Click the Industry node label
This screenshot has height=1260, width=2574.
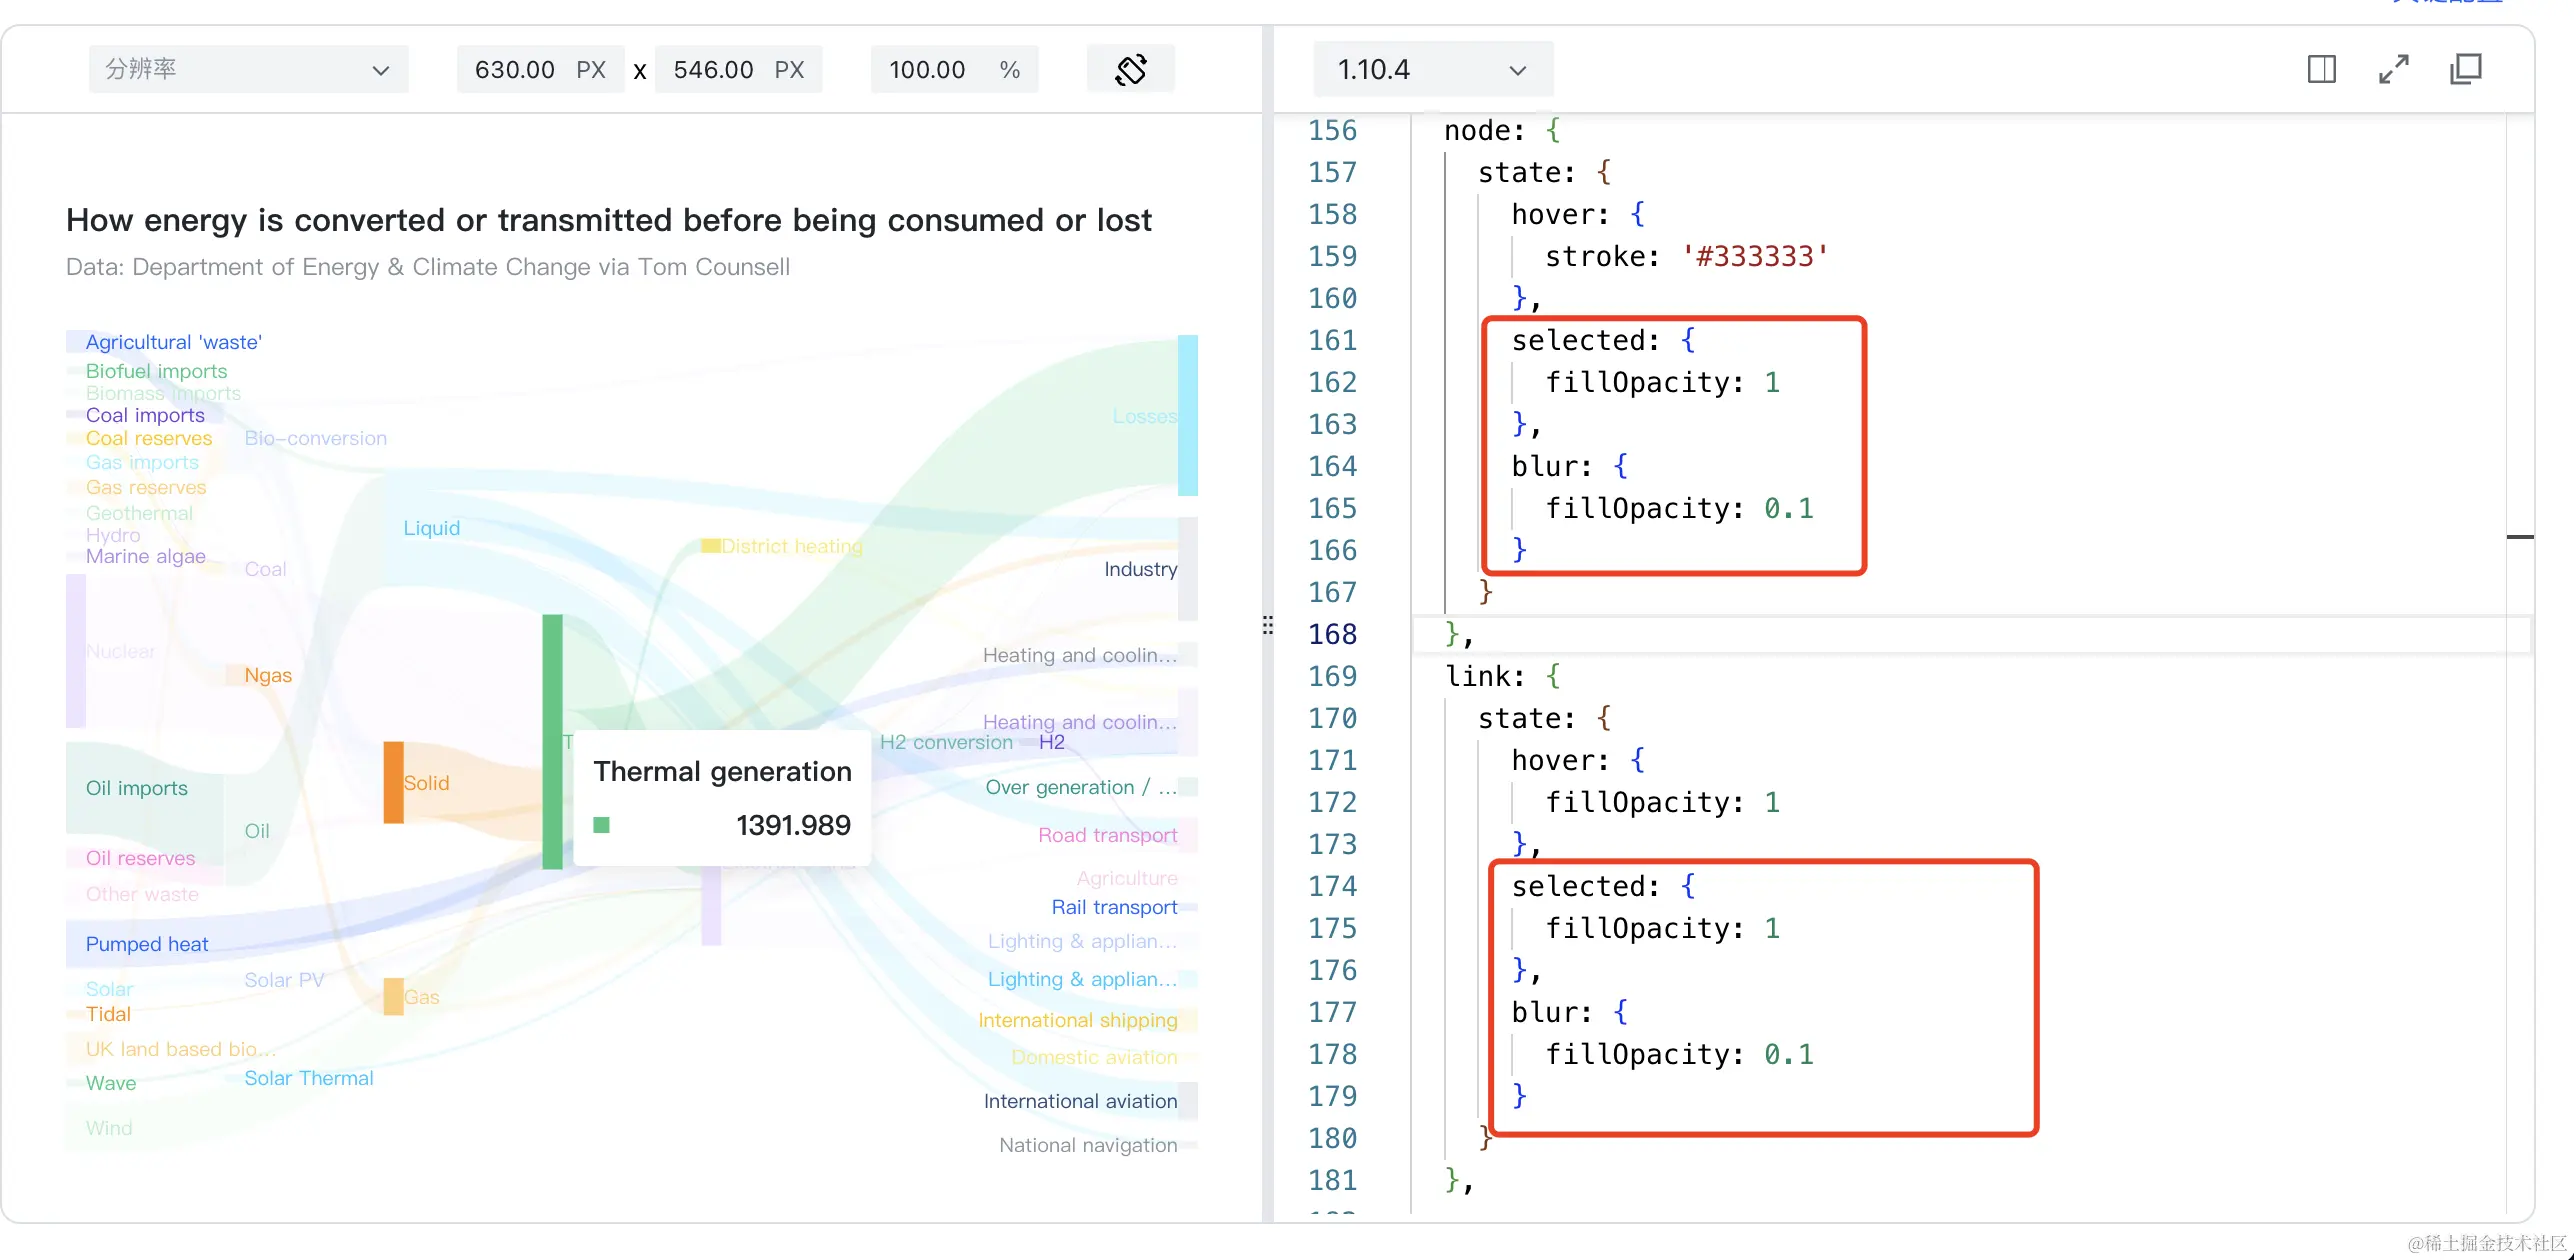pos(1140,569)
